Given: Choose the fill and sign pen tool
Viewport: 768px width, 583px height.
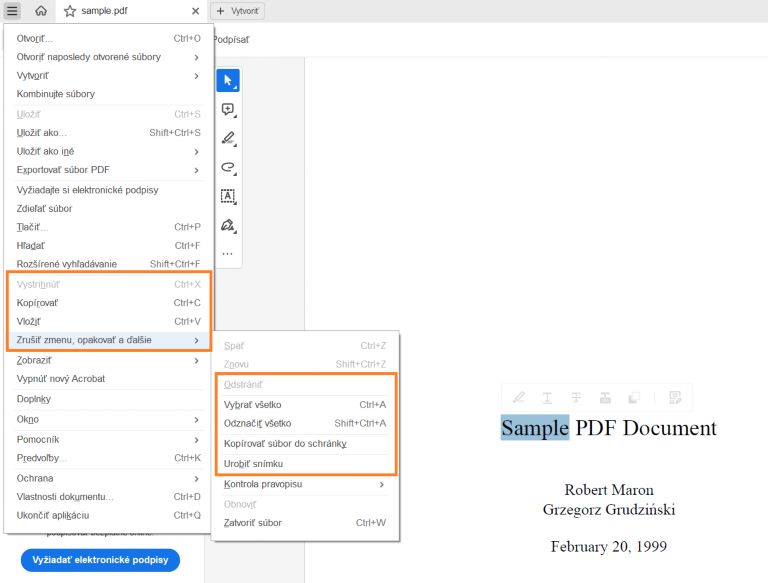Looking at the screenshot, I should [x=228, y=225].
